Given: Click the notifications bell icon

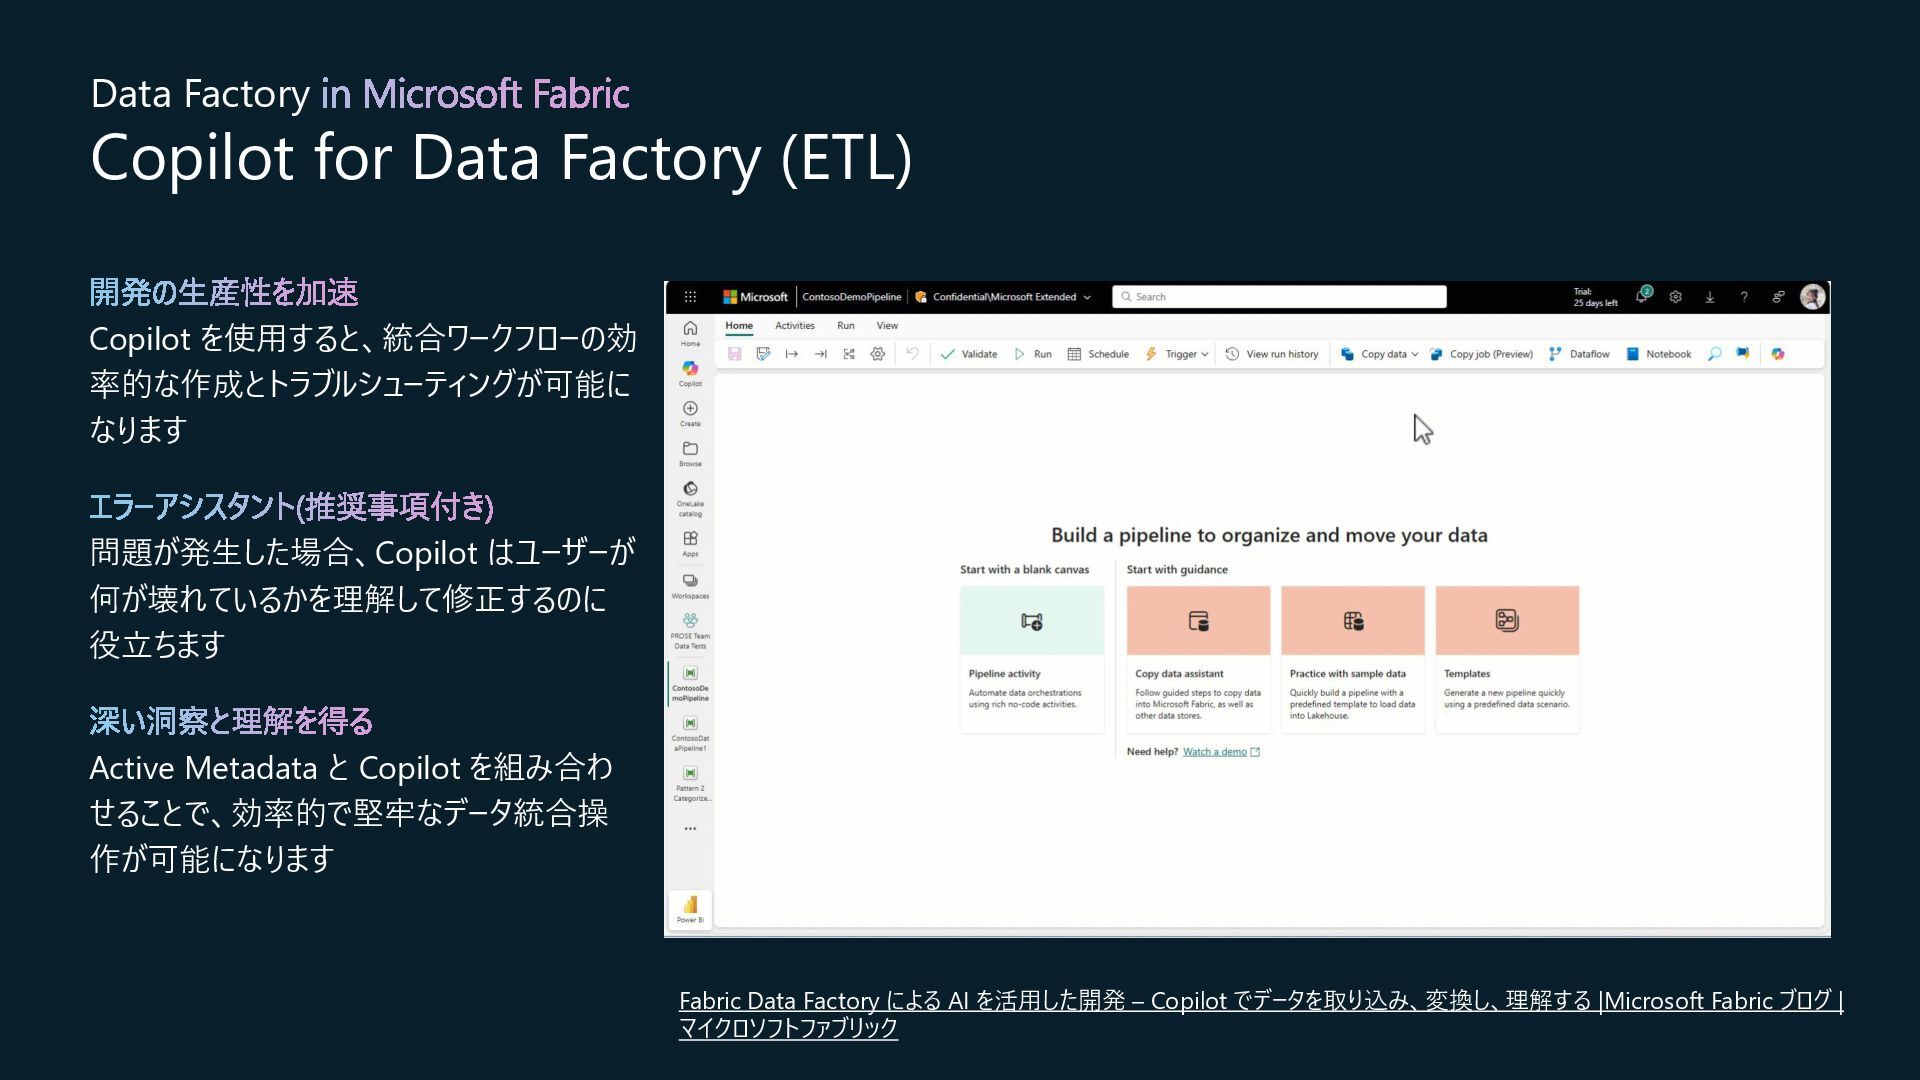Looking at the screenshot, I should coord(1641,297).
